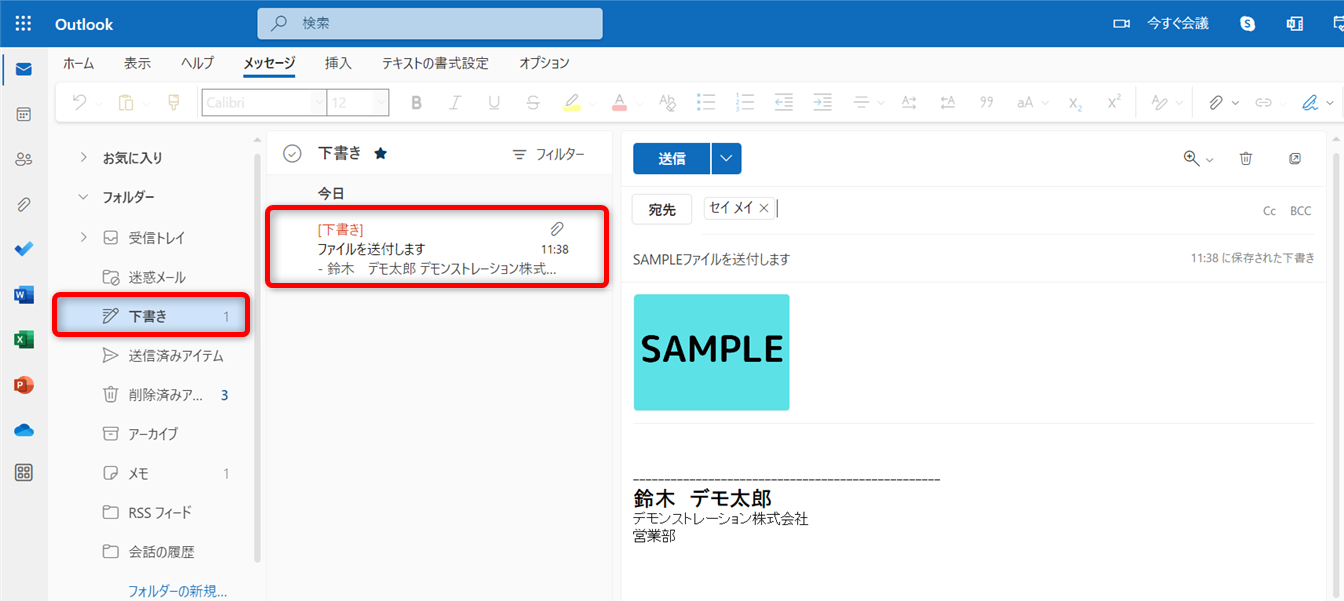This screenshot has width=1344, height=601.
Task: Toggle italic formatting in the ribbon
Action: click(455, 102)
